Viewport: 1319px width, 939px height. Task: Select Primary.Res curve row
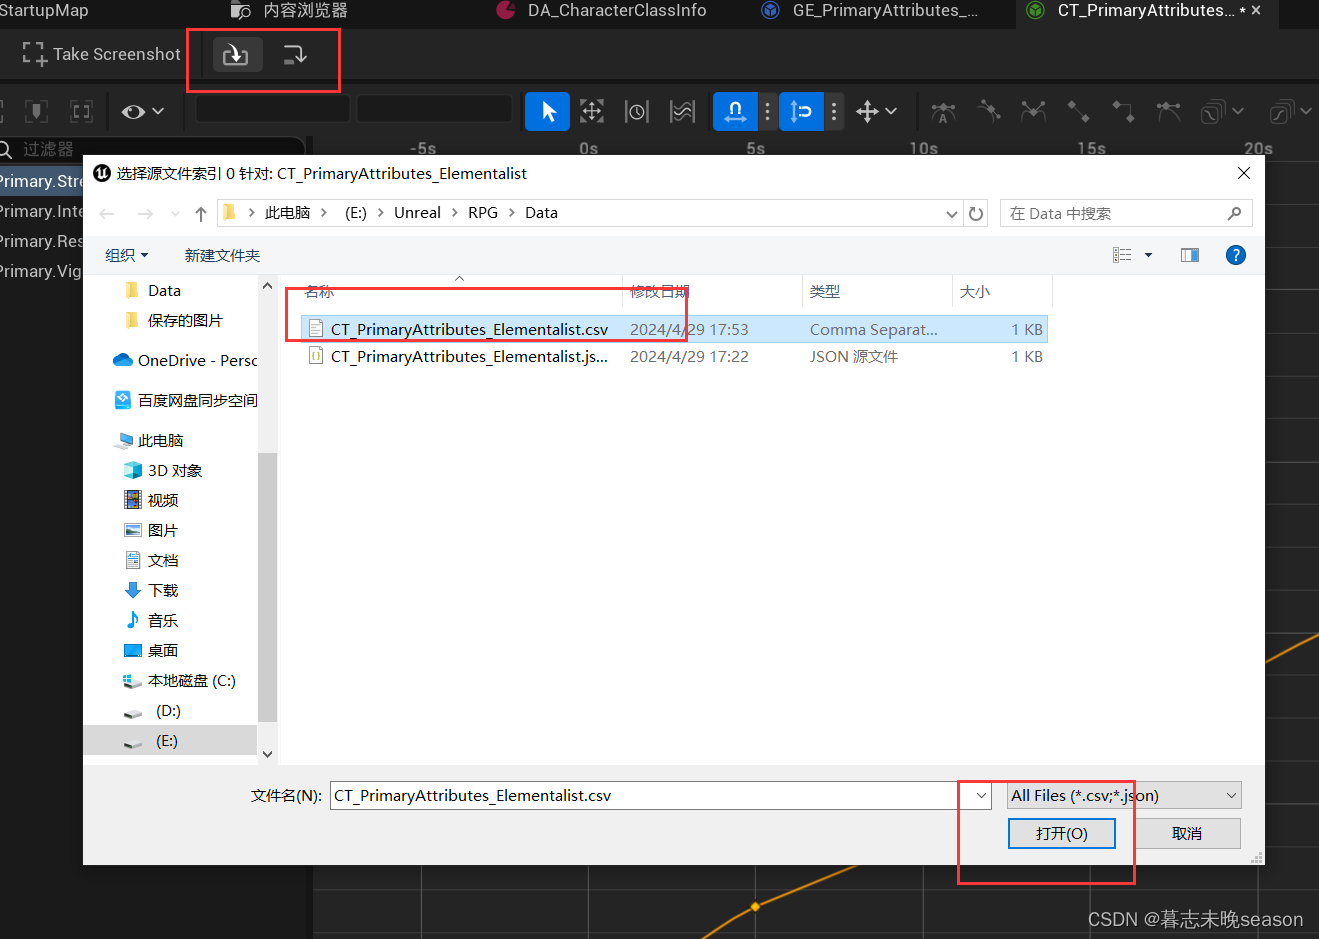coord(41,241)
